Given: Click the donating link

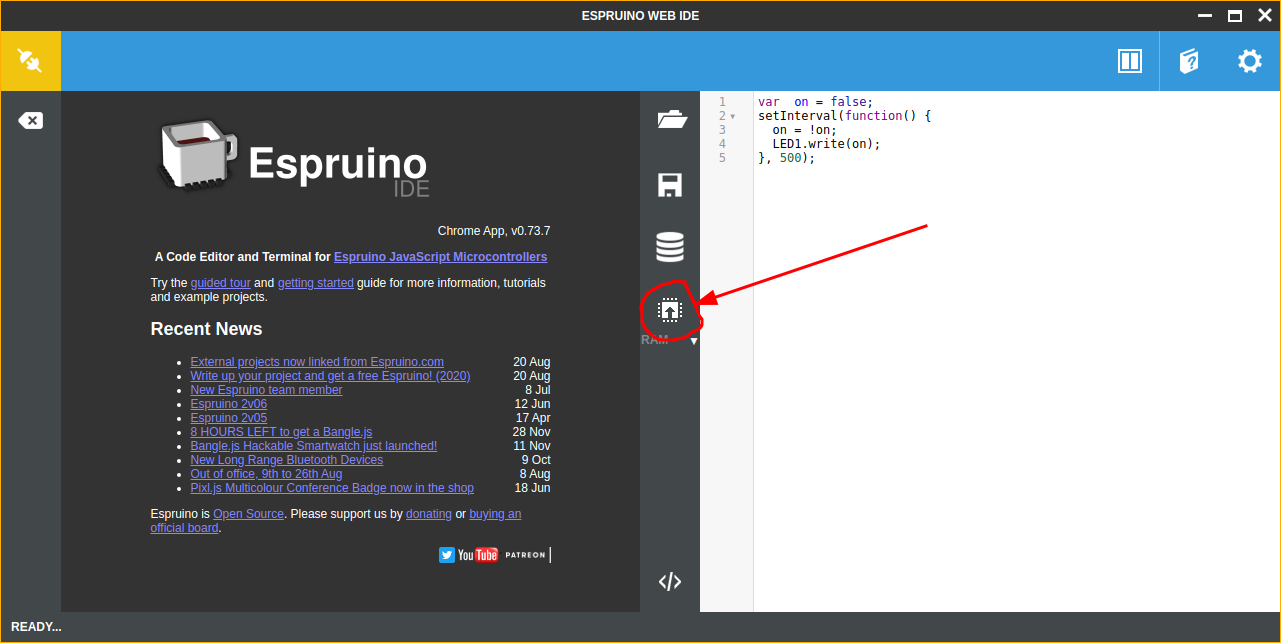Looking at the screenshot, I should pyautogui.click(x=428, y=513).
